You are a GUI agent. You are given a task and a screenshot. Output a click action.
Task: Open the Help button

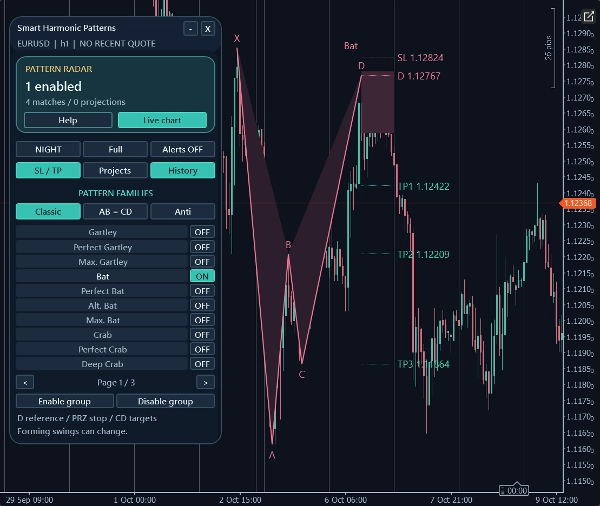click(68, 120)
